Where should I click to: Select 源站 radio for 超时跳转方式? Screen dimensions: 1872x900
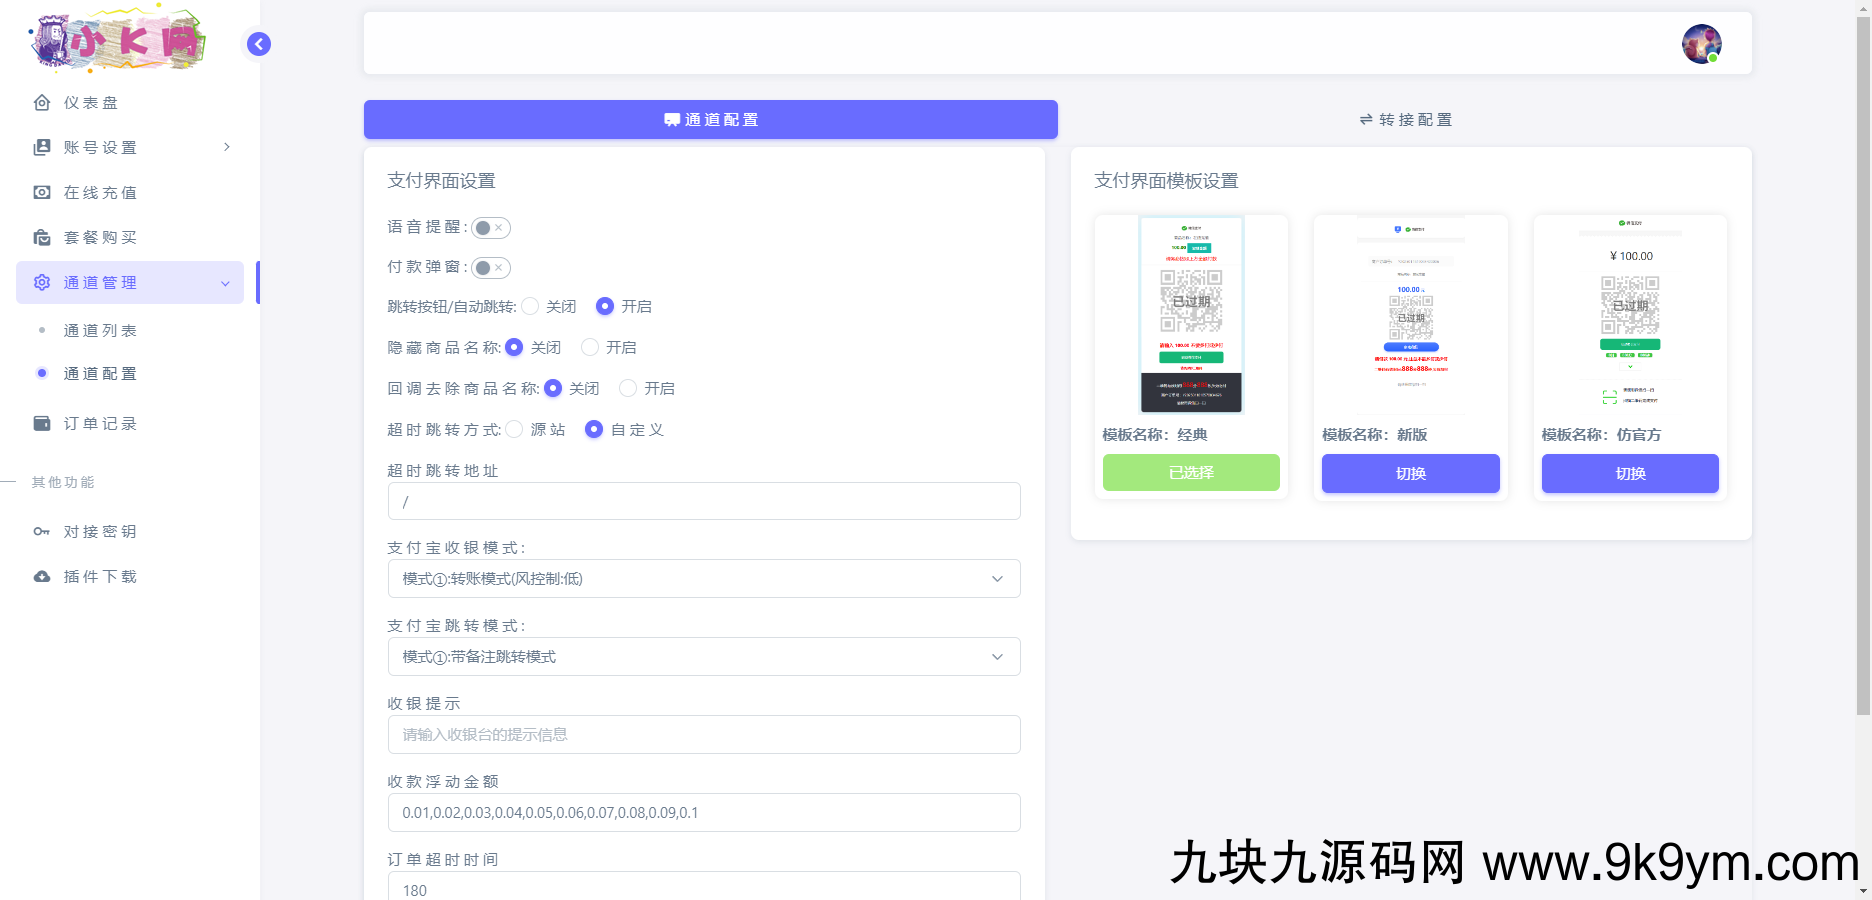click(515, 429)
